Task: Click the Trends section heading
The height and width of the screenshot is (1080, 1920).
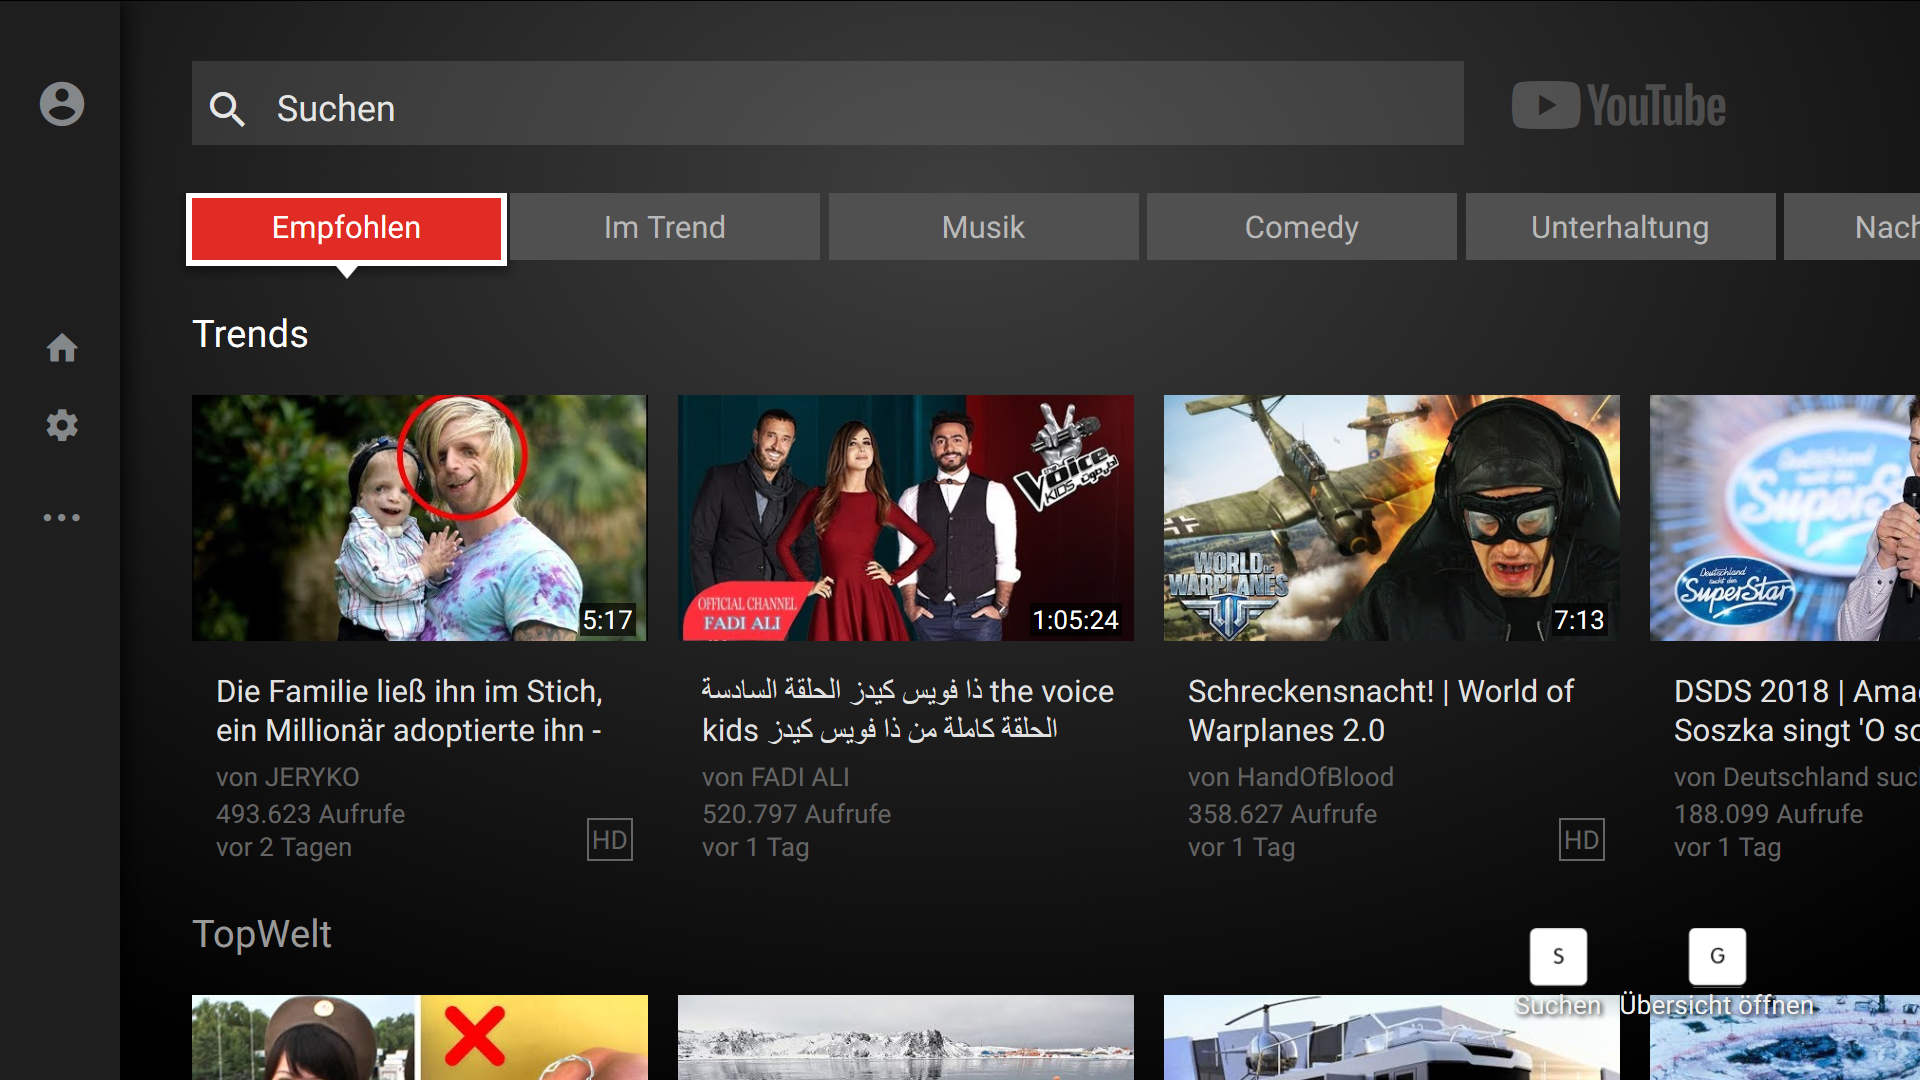Action: [x=250, y=334]
